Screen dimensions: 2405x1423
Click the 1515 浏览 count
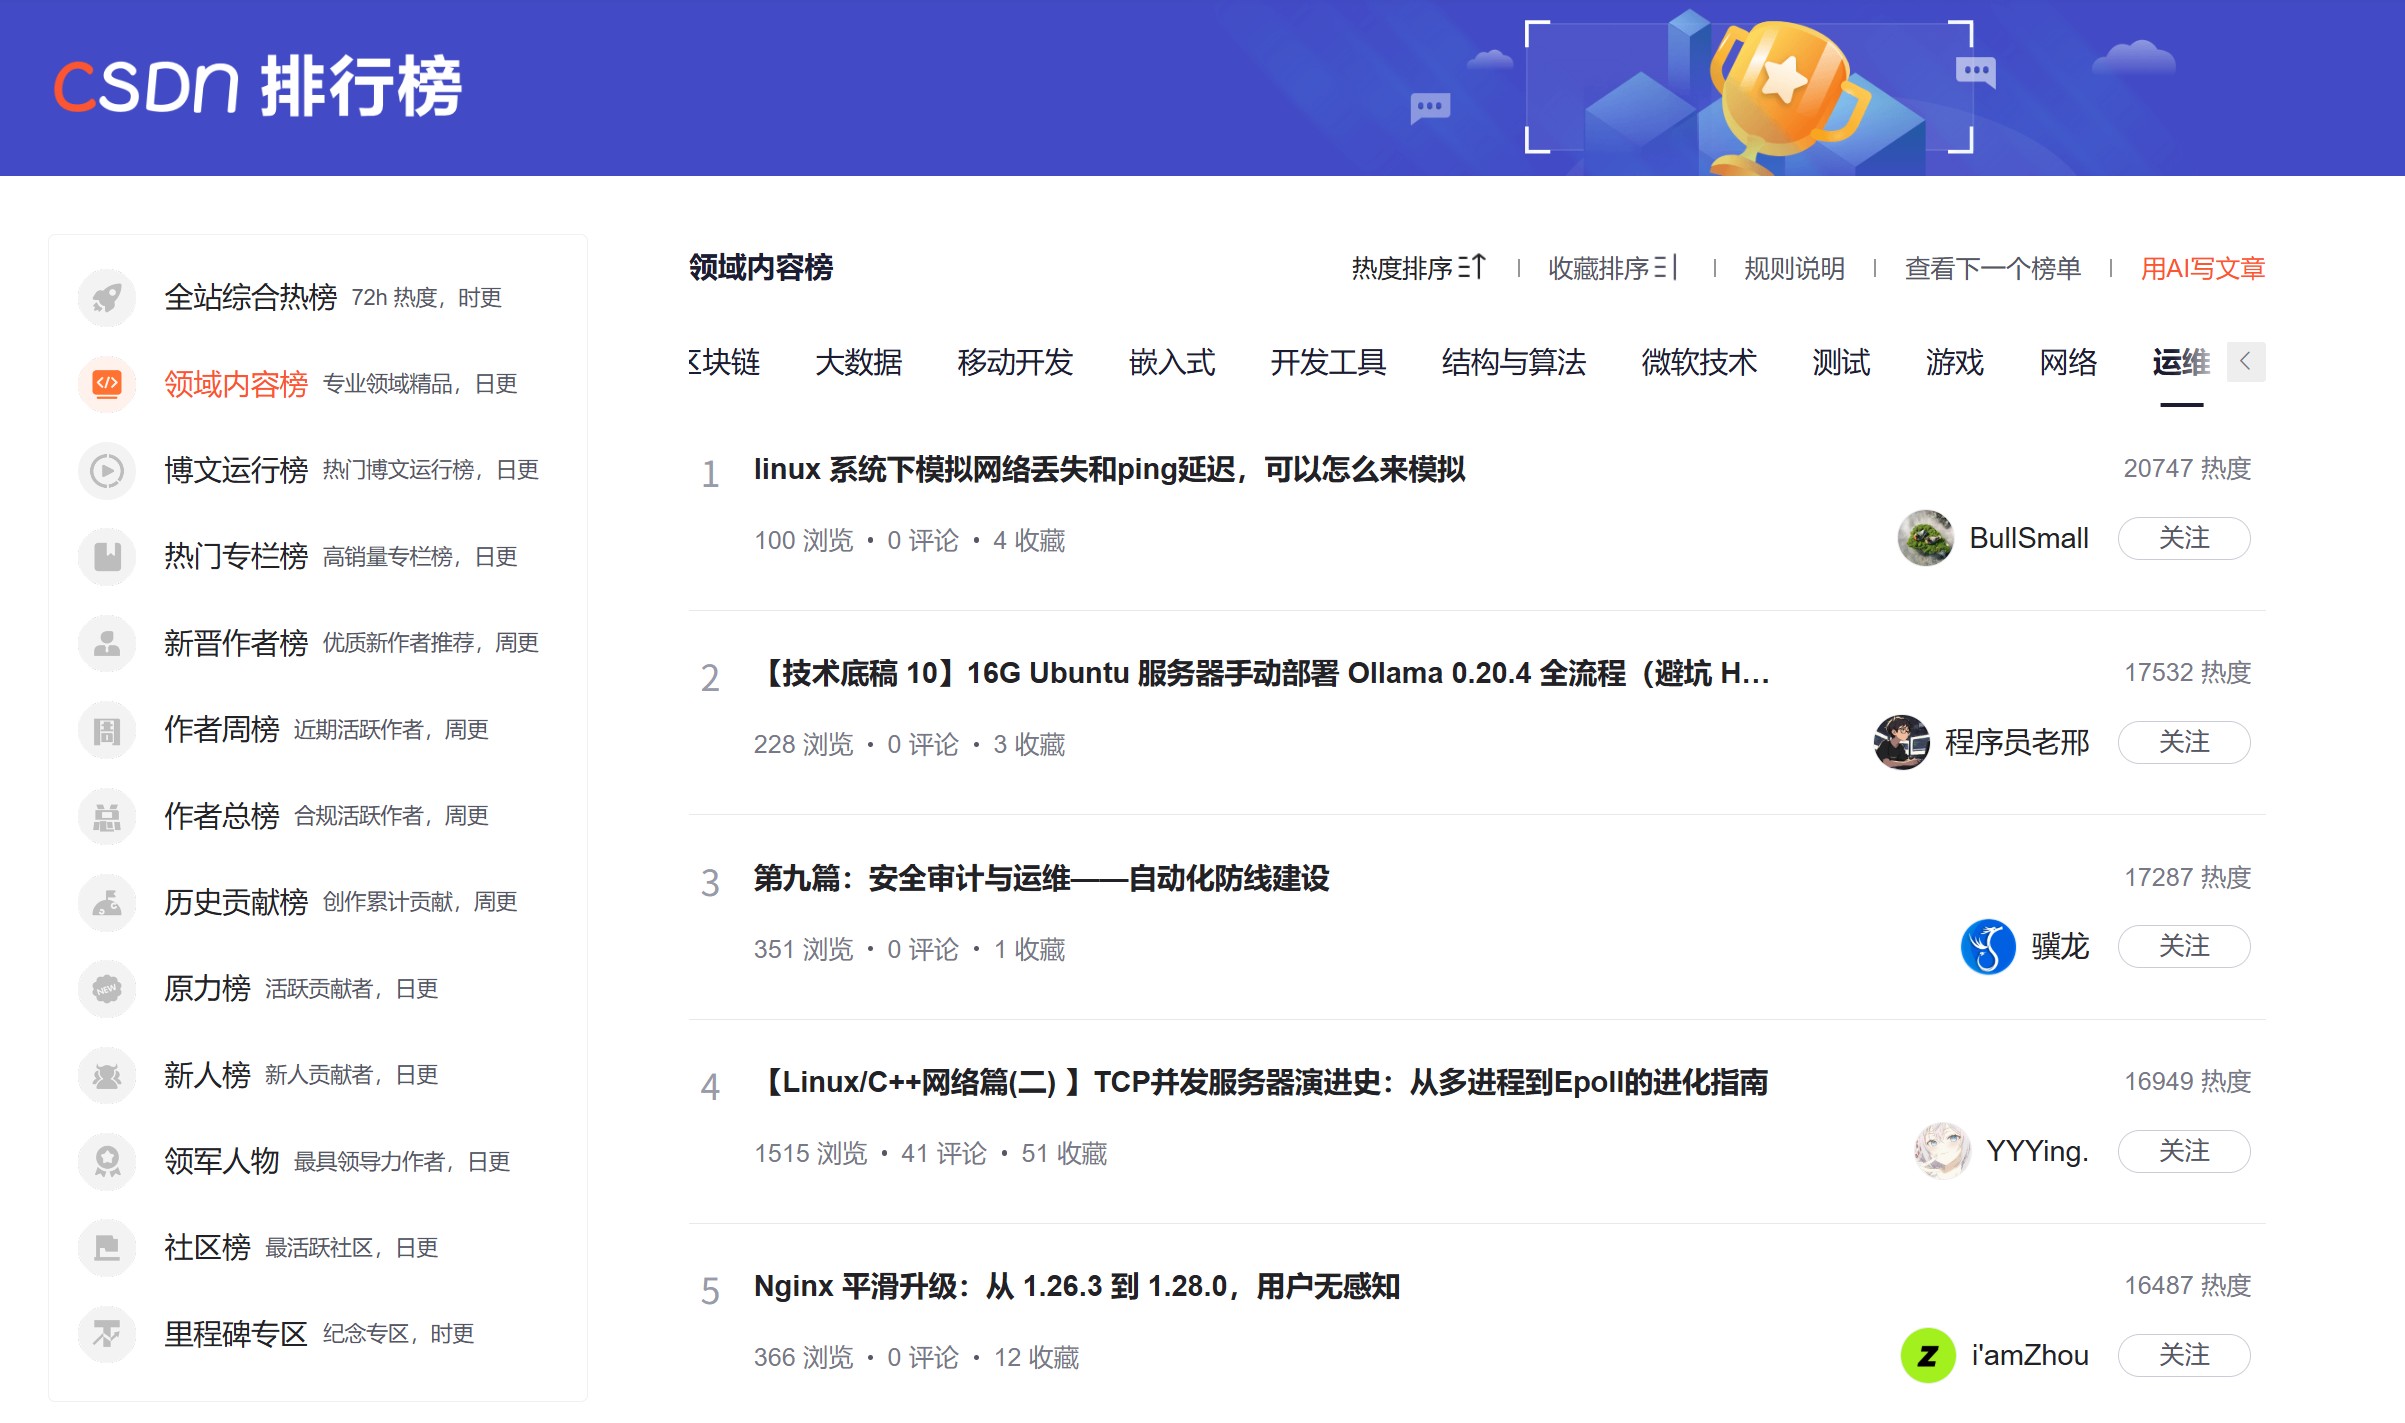tap(810, 1153)
